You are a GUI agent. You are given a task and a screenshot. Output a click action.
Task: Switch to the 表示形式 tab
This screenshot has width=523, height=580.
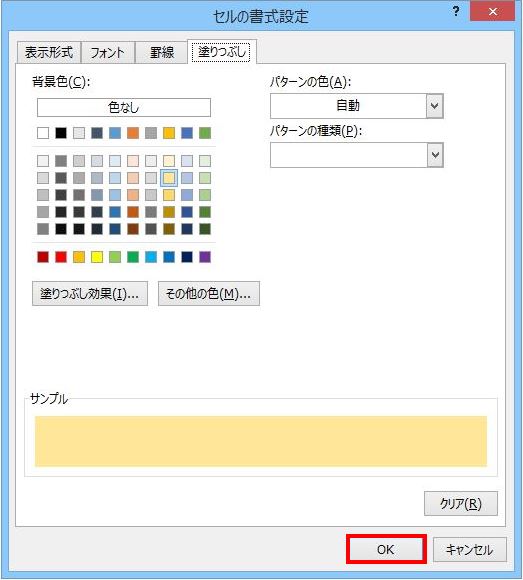coord(49,52)
